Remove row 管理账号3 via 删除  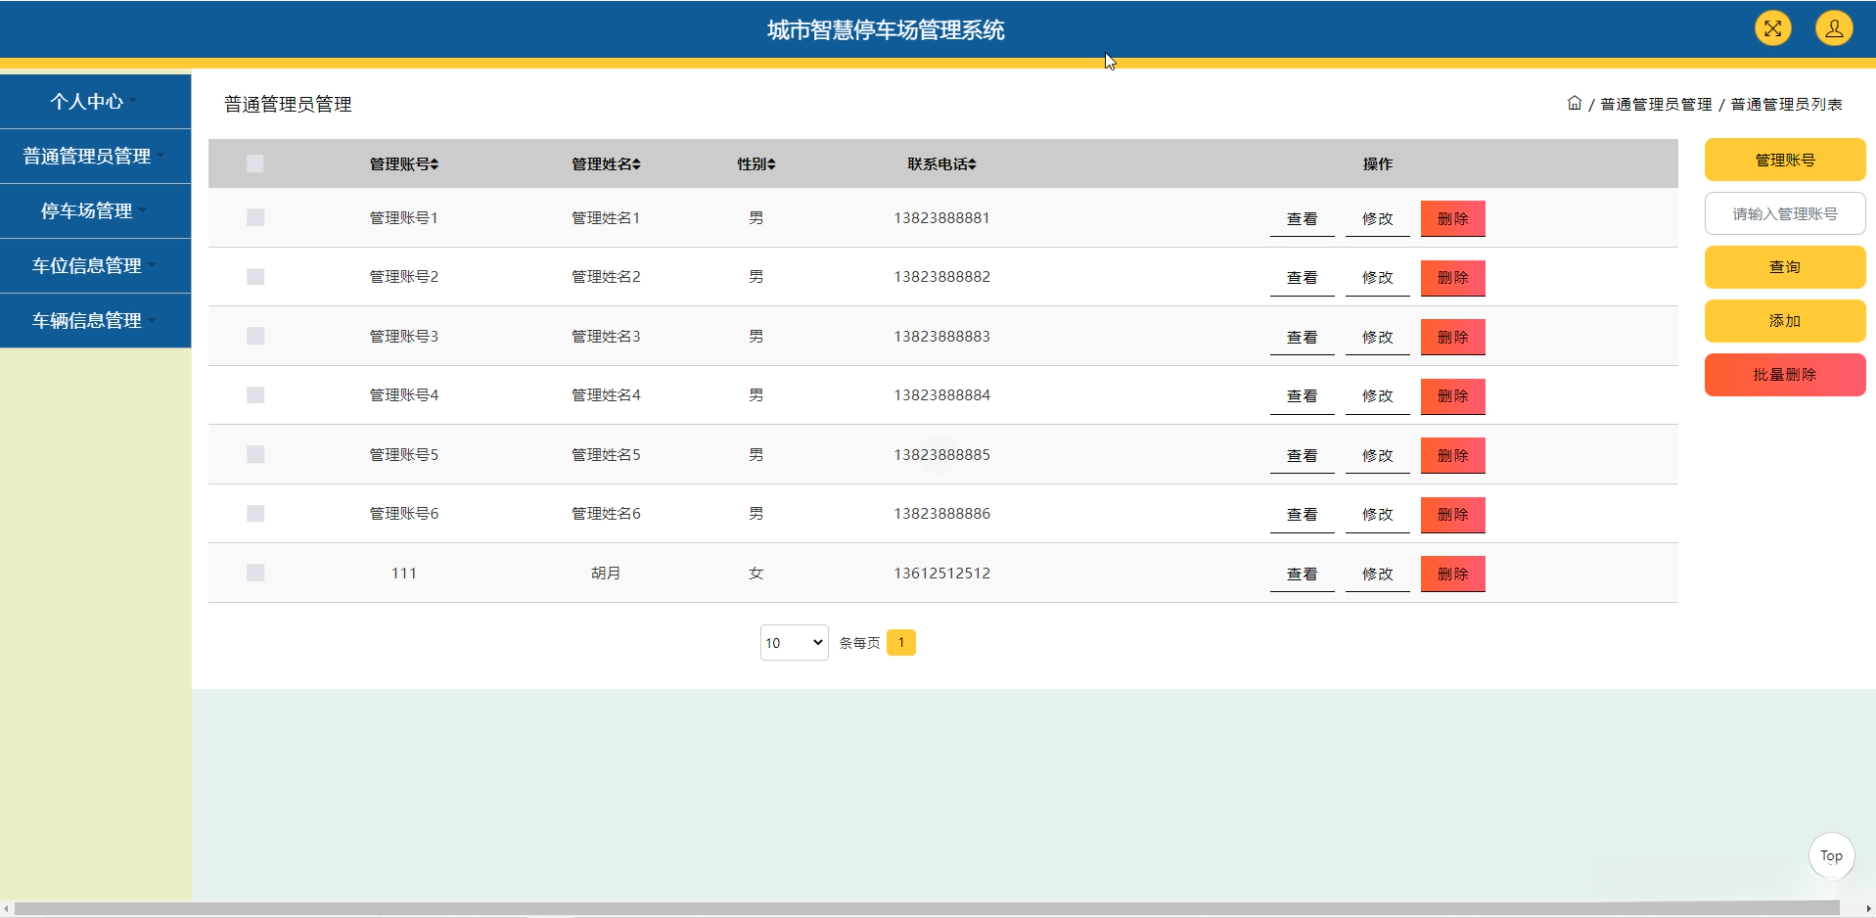pos(1453,337)
